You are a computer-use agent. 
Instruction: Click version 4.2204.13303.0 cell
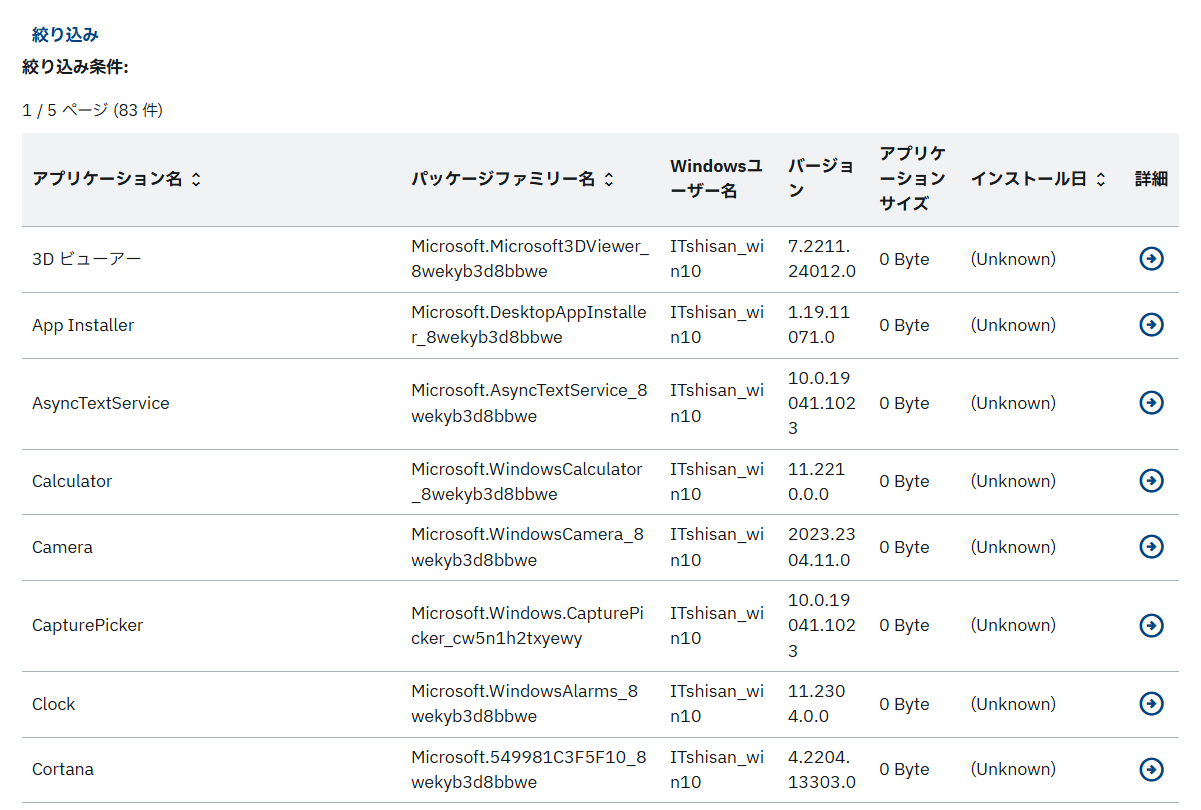point(822,769)
